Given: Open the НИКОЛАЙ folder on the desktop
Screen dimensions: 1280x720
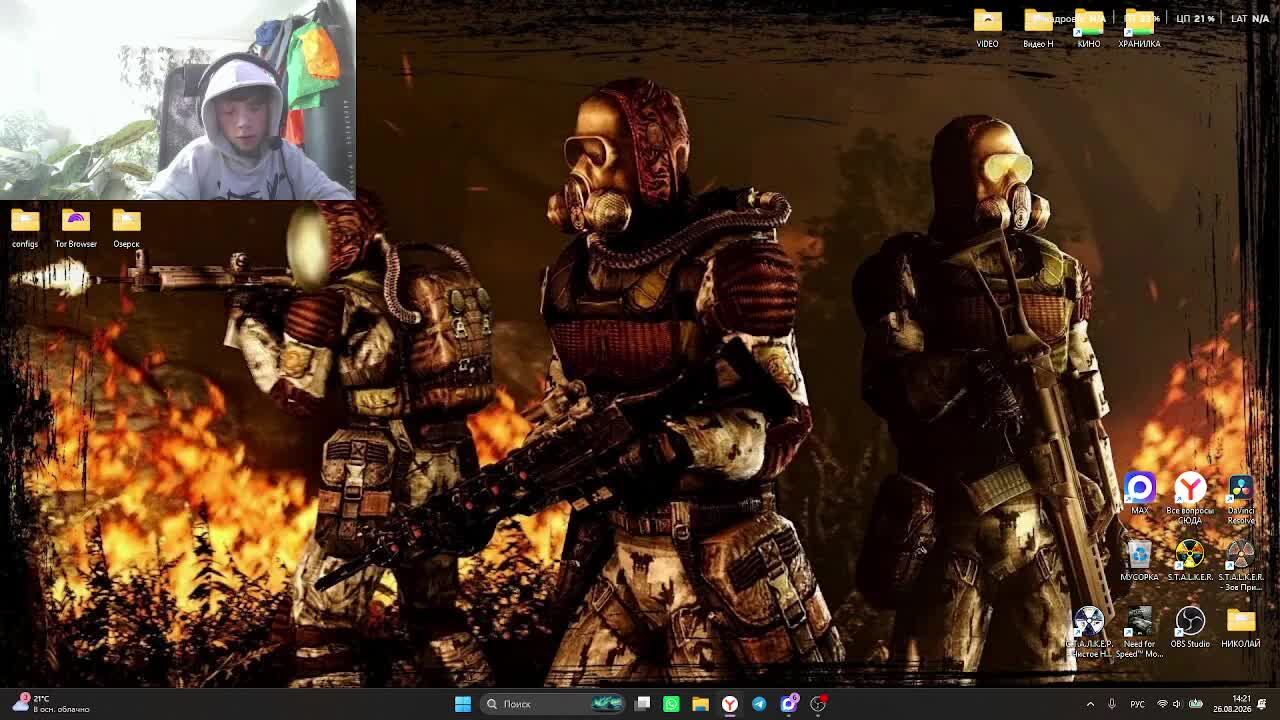Looking at the screenshot, I should click(1241, 628).
